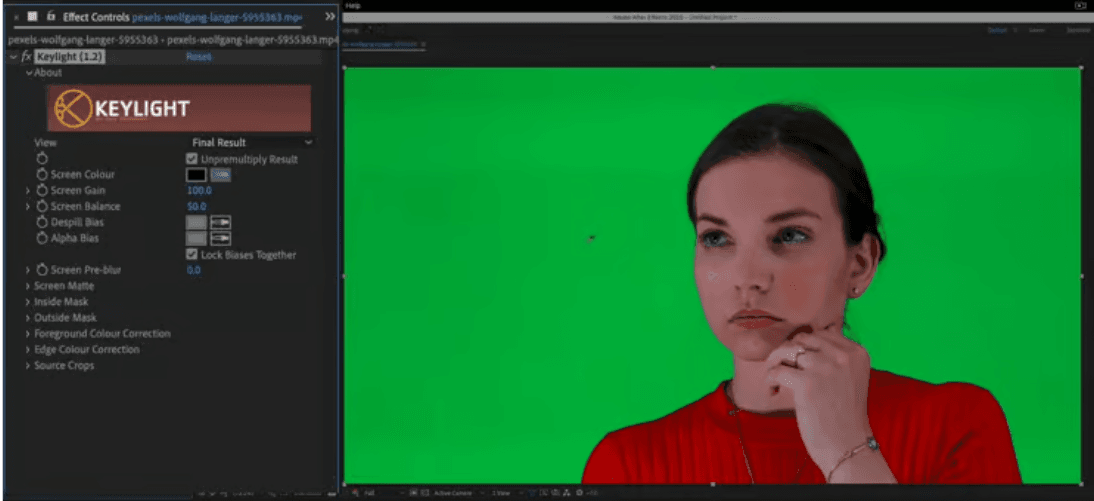This screenshot has height=501, width=1094.
Task: Toggle the Keylight fx effect switch
Action: click(27, 57)
